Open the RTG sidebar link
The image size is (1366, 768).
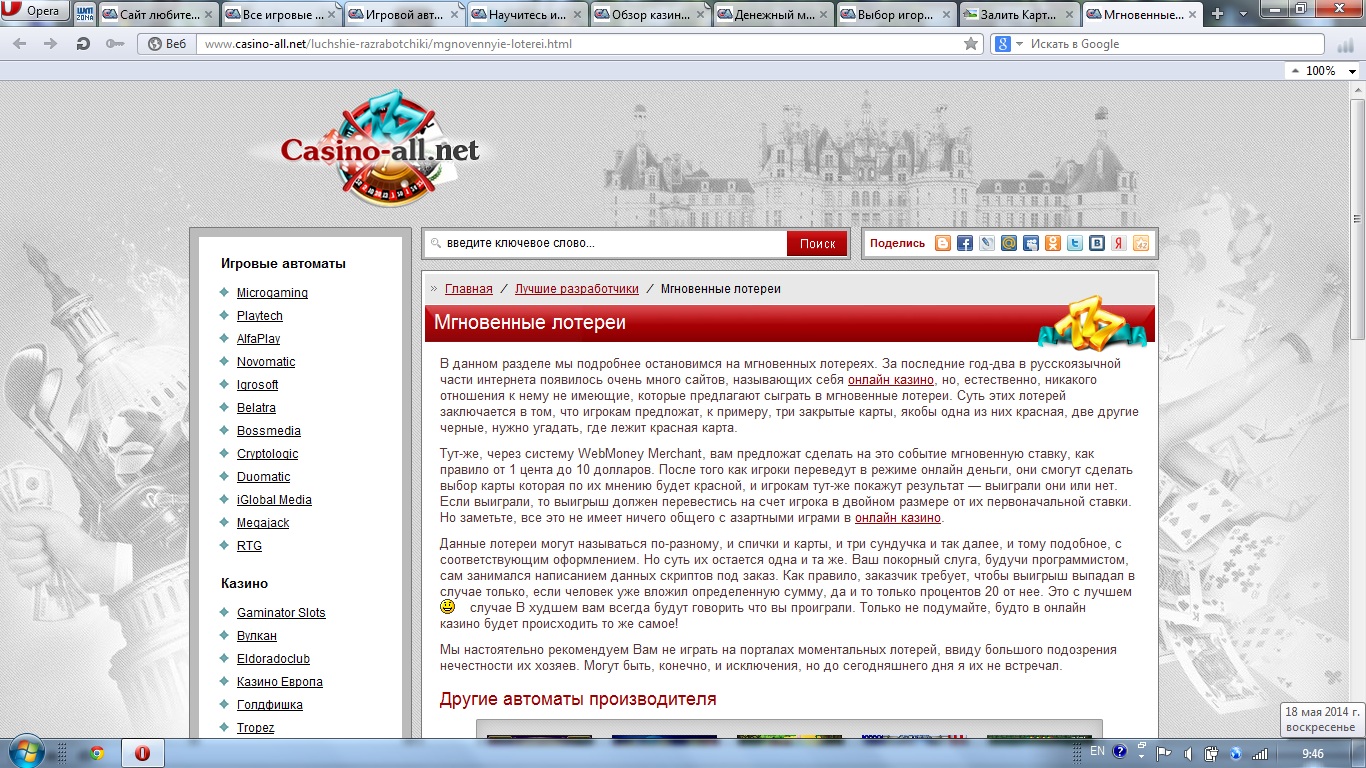tap(249, 546)
